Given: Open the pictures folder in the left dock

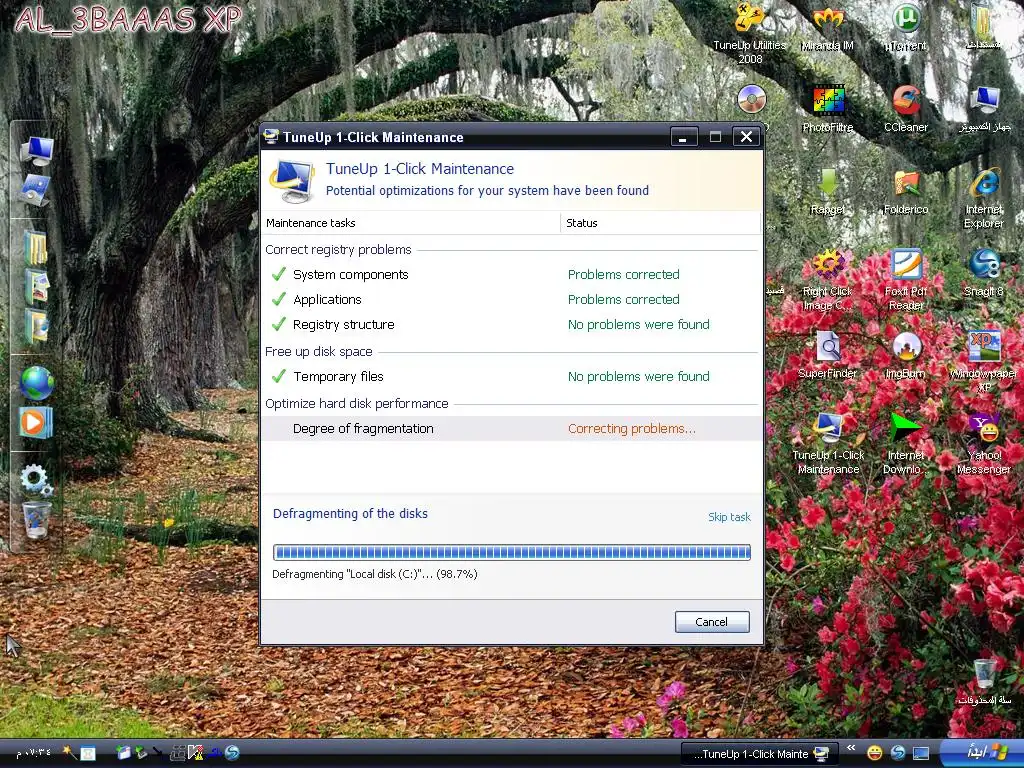Looking at the screenshot, I should (x=37, y=286).
